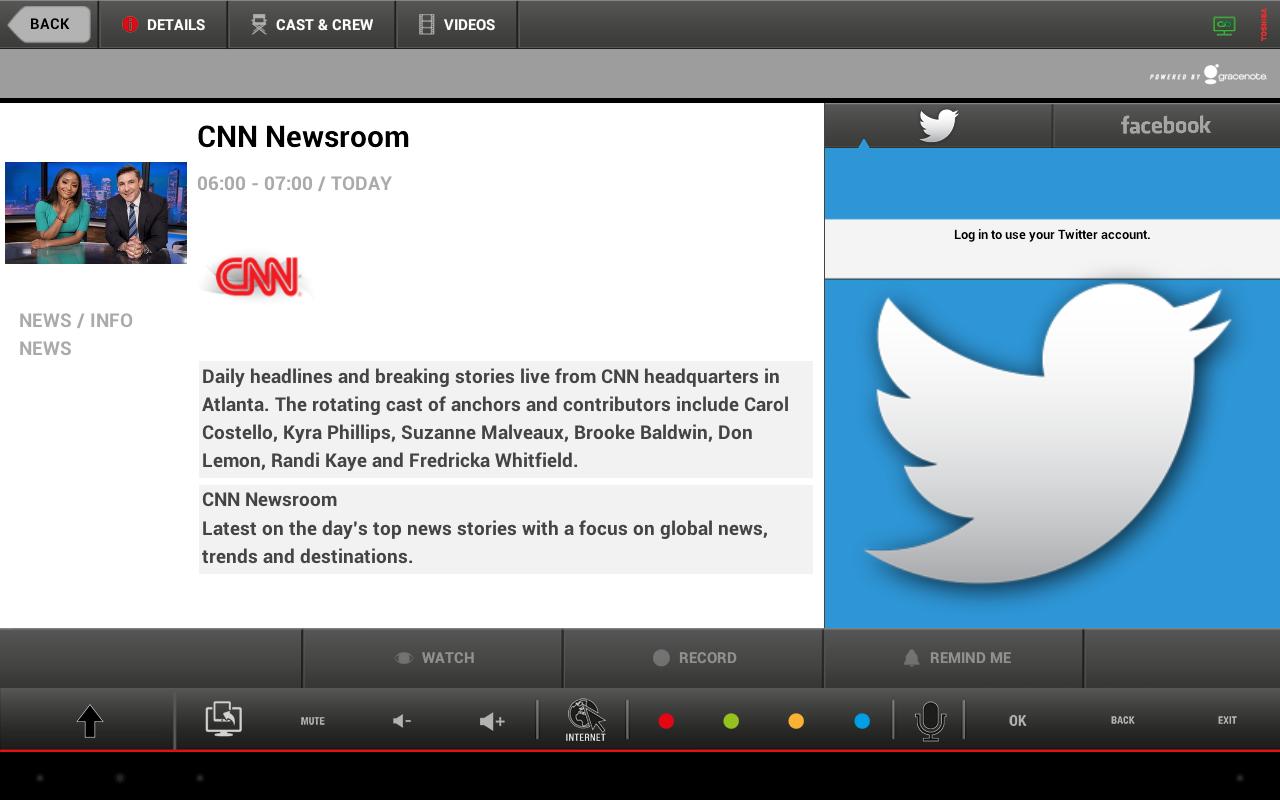
Task: Click the green TV connection icon
Action: 1224,26
